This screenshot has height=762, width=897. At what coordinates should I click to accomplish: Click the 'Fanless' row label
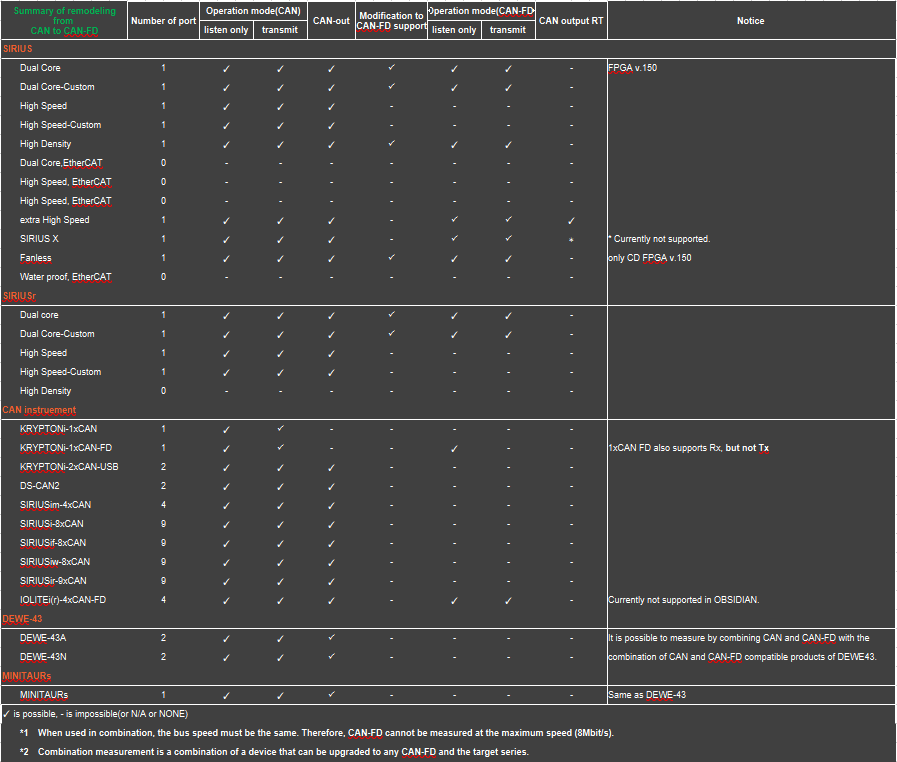[x=35, y=257]
